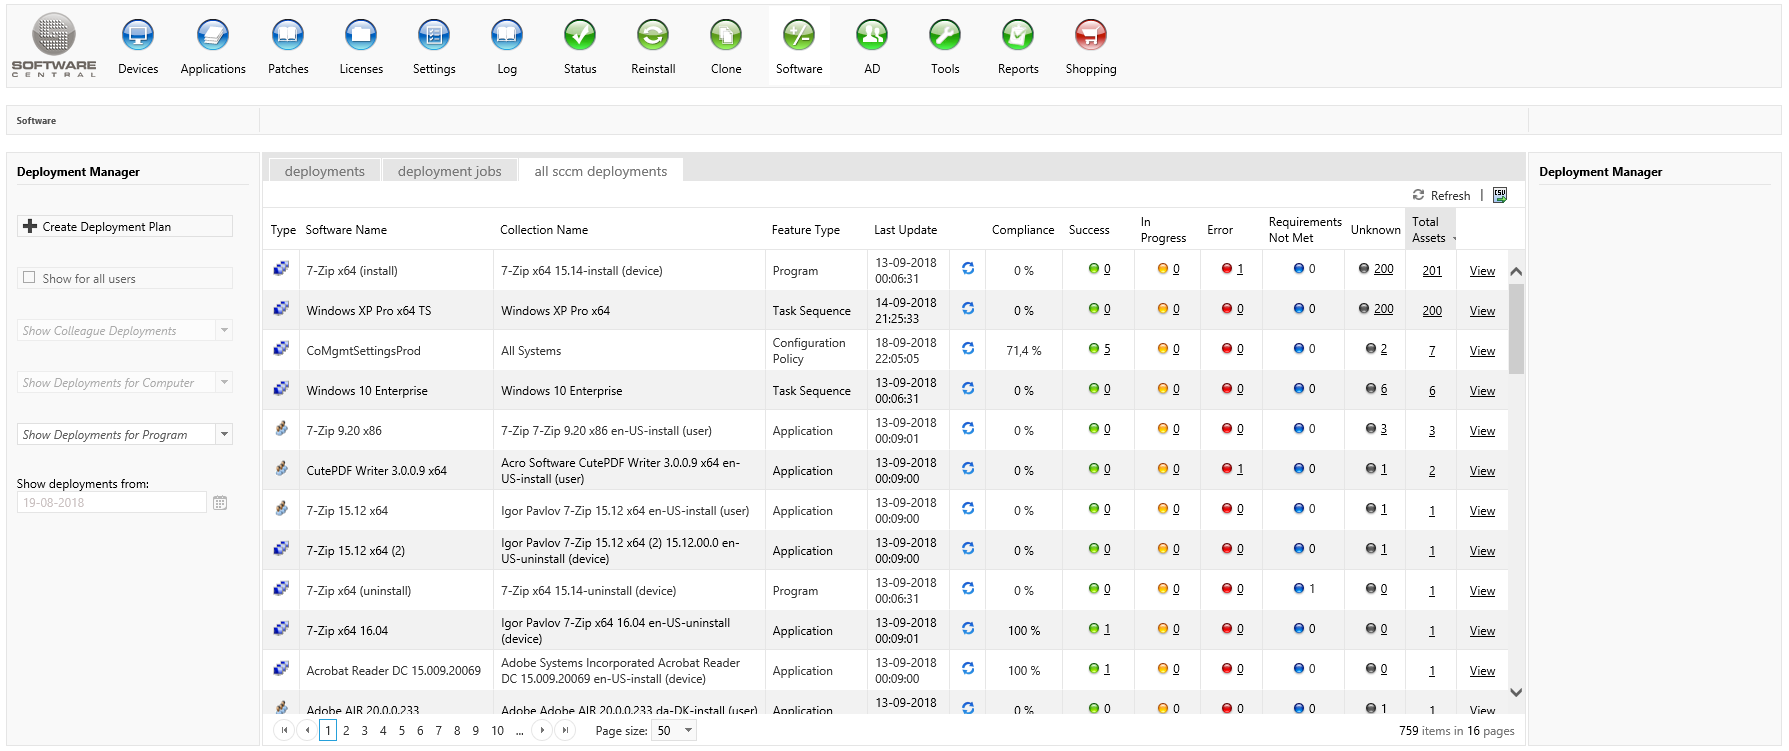The height and width of the screenshot is (751, 1789).
Task: Click the Show deployments from date field
Action: [111, 503]
